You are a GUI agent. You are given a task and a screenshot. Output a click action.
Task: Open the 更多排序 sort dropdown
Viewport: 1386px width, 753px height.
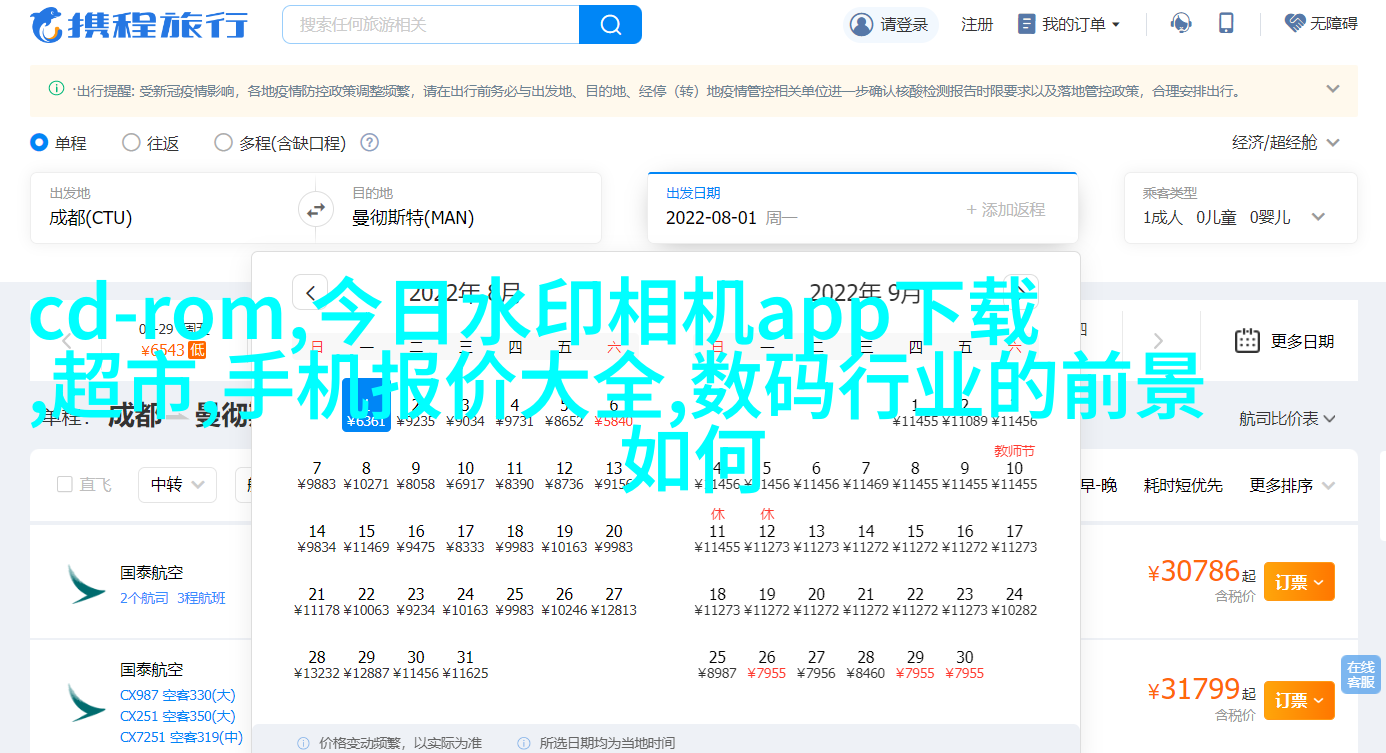click(1292, 485)
